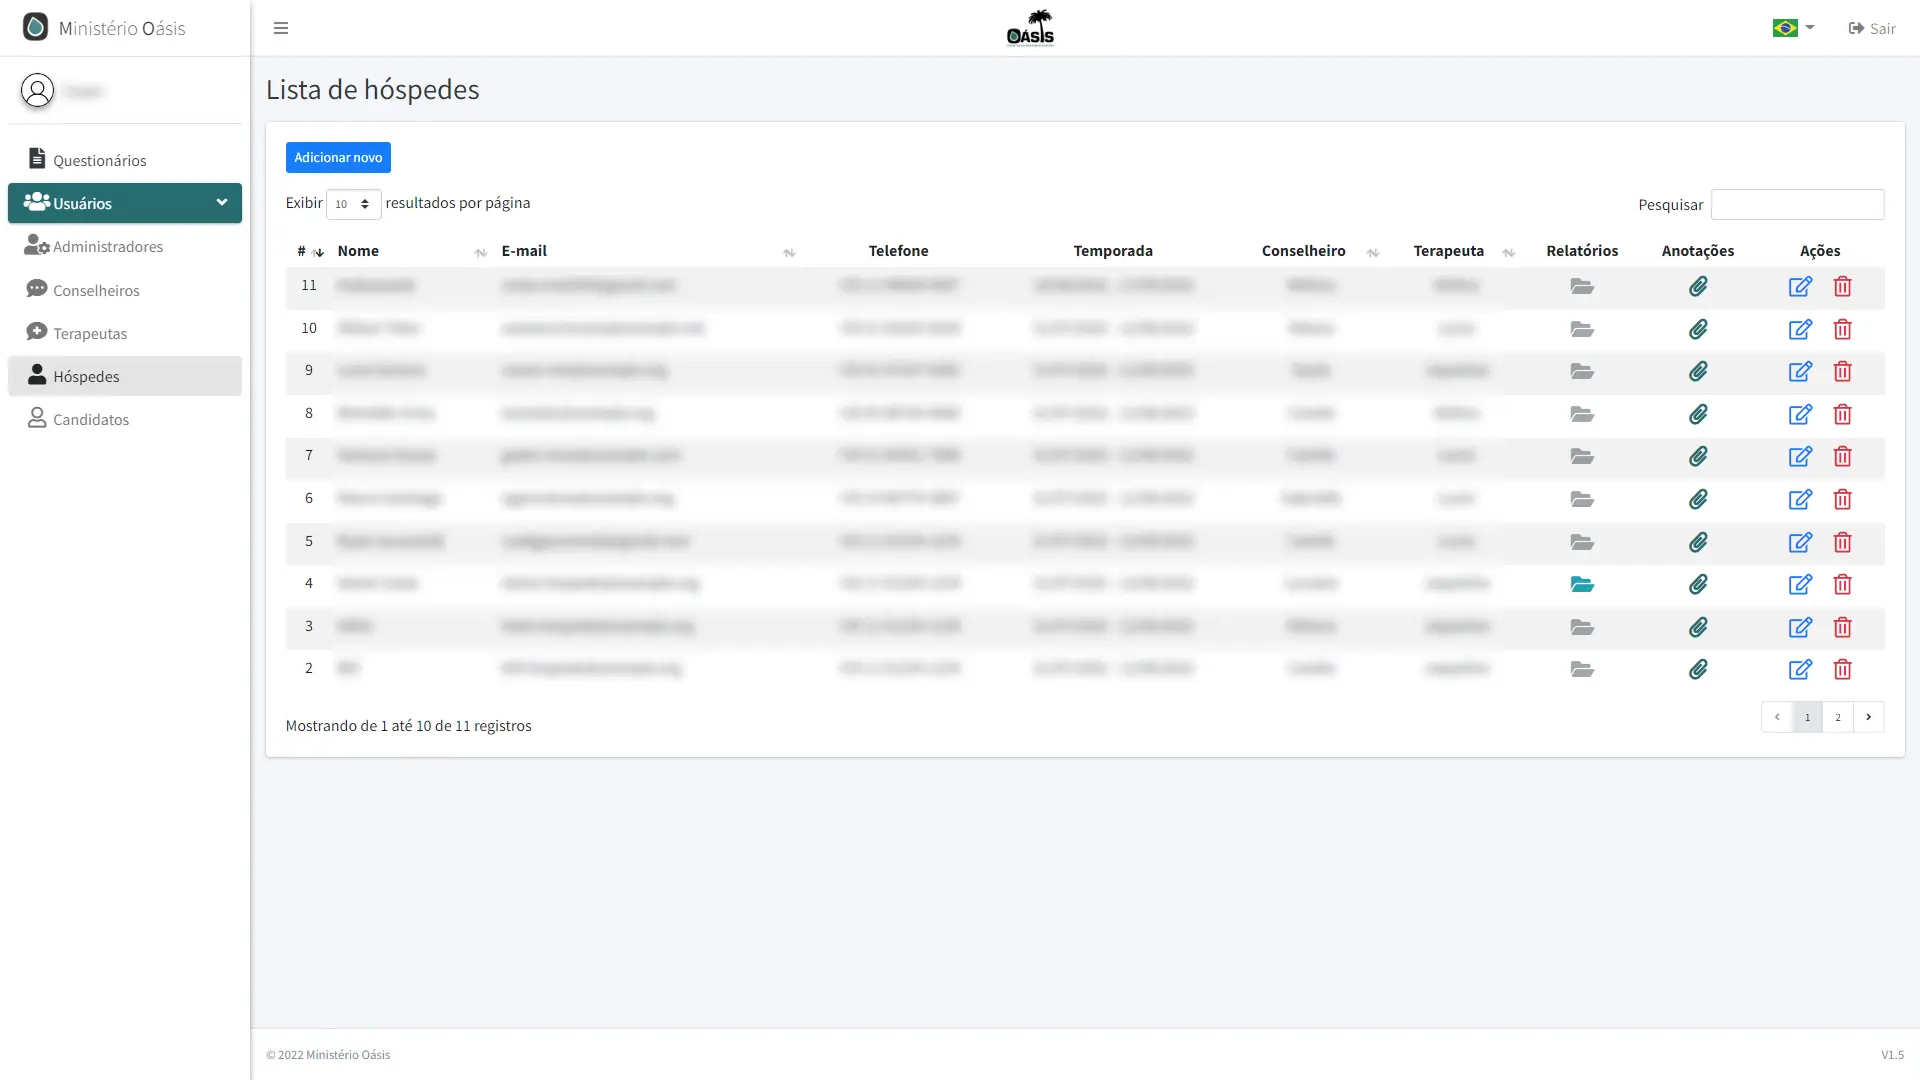1920x1080 pixels.
Task: Focus the Pesquisar search field
Action: pyautogui.click(x=1797, y=204)
